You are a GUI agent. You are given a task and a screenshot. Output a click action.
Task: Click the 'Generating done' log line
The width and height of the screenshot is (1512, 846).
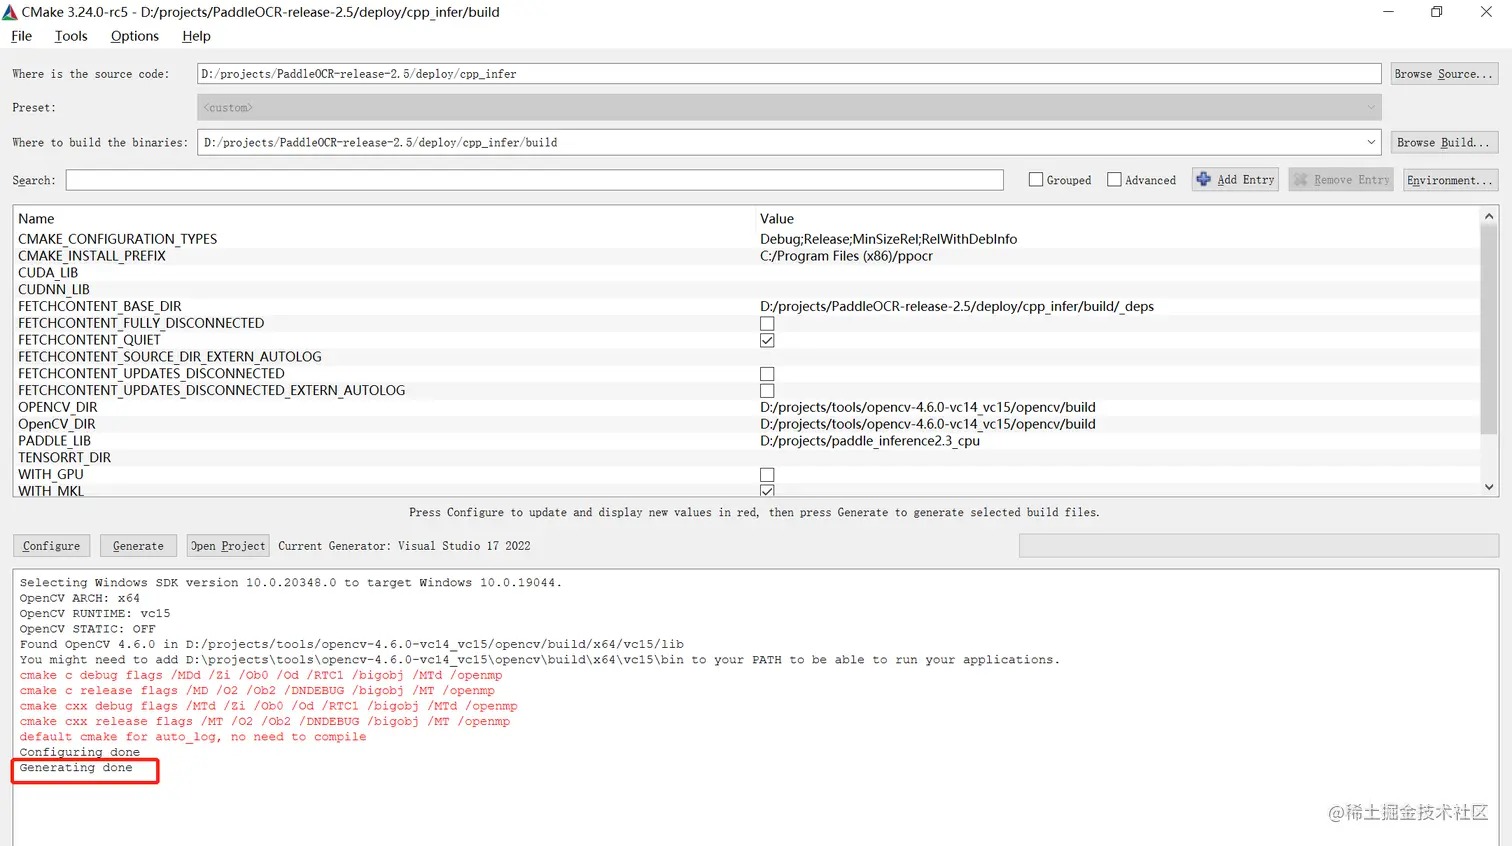tap(76, 768)
